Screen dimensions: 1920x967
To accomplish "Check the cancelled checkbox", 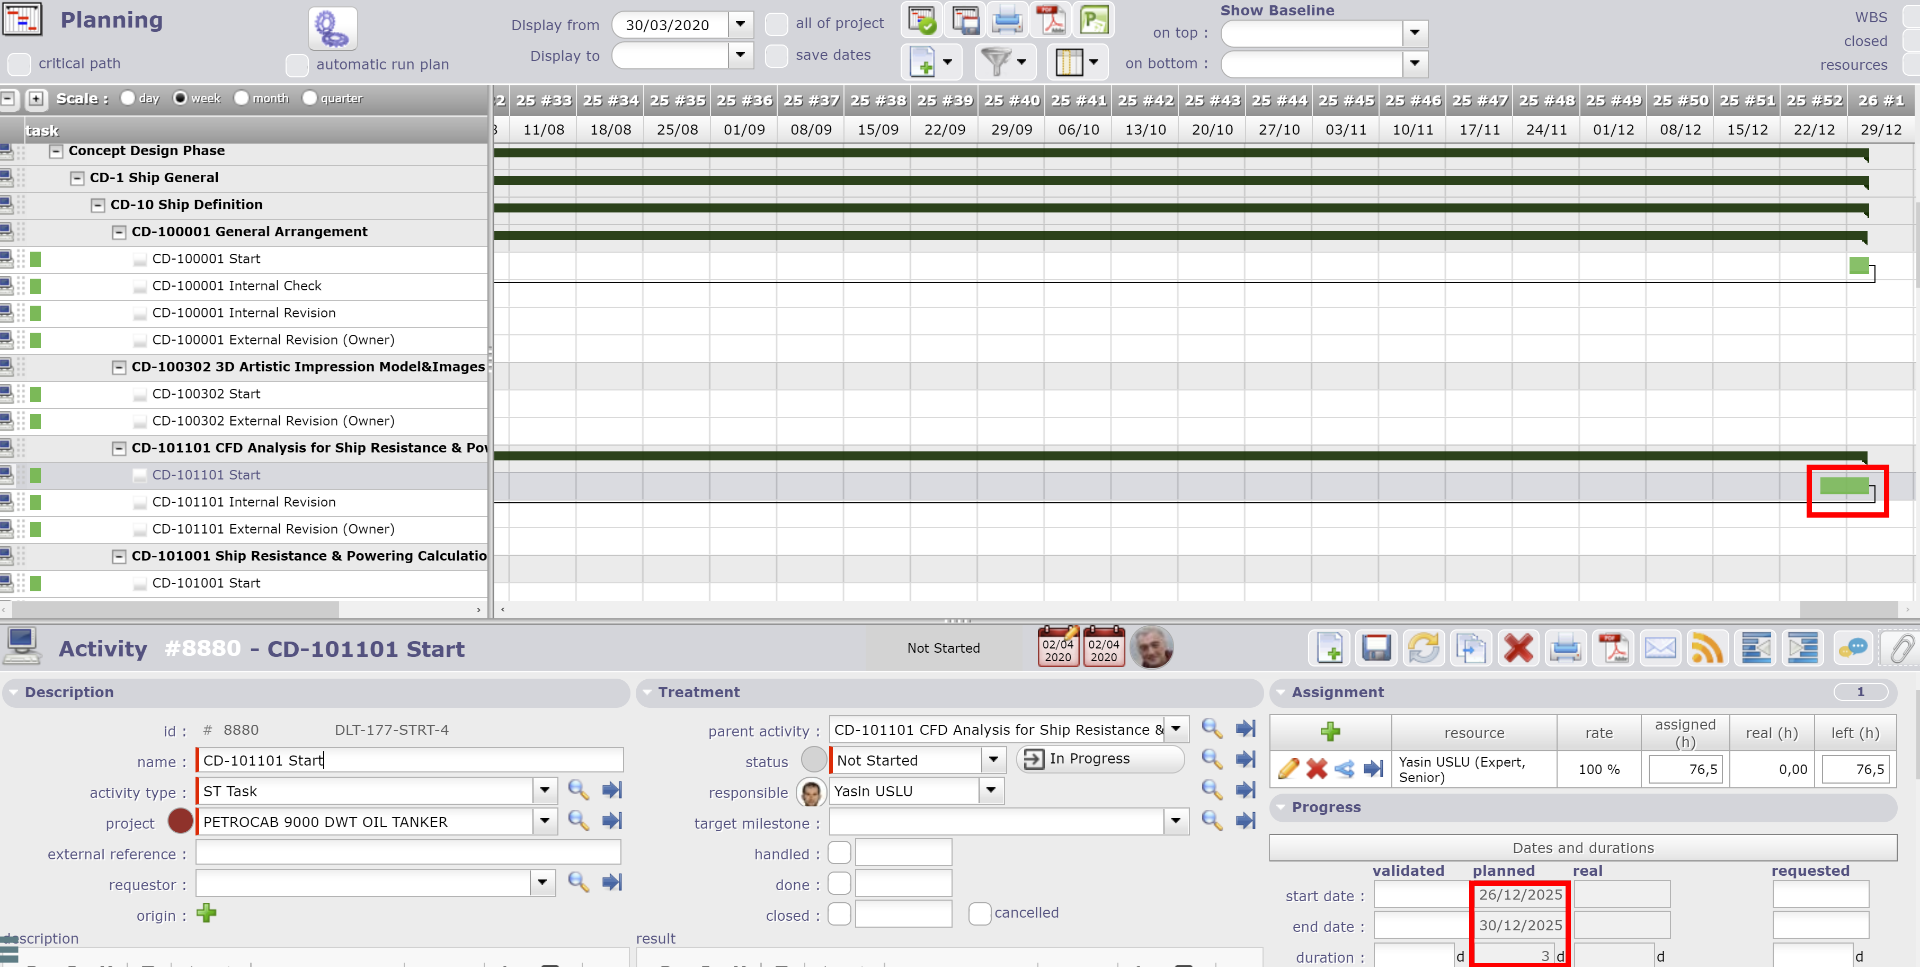I will point(980,913).
